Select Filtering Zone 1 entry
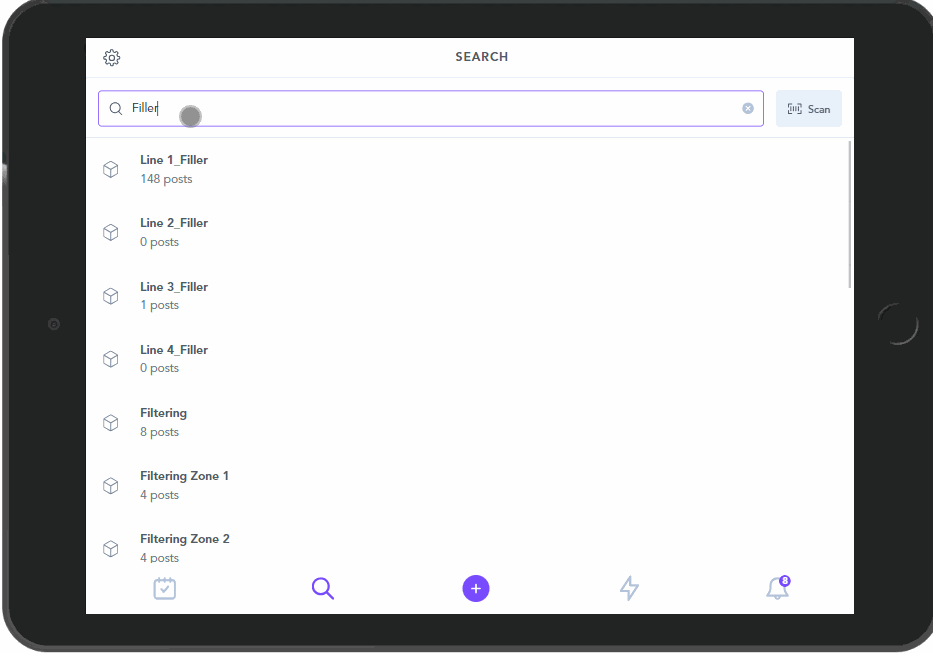 coord(184,485)
